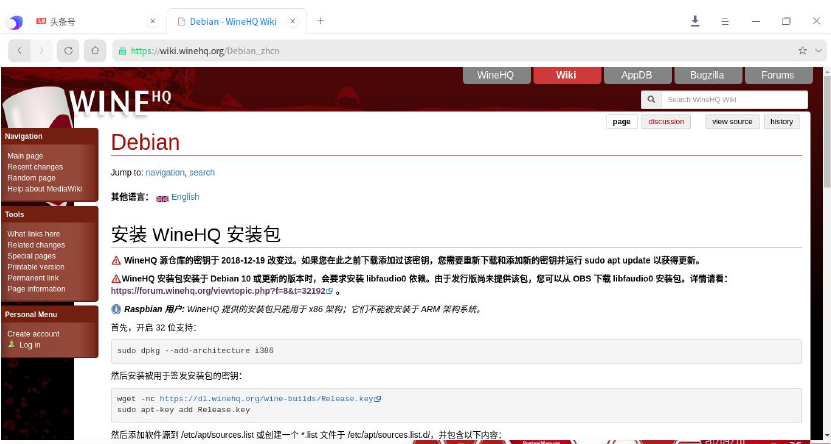This screenshot has height=444, width=831.
Task: Expand the address bar dropdown arrow
Action: pos(818,51)
